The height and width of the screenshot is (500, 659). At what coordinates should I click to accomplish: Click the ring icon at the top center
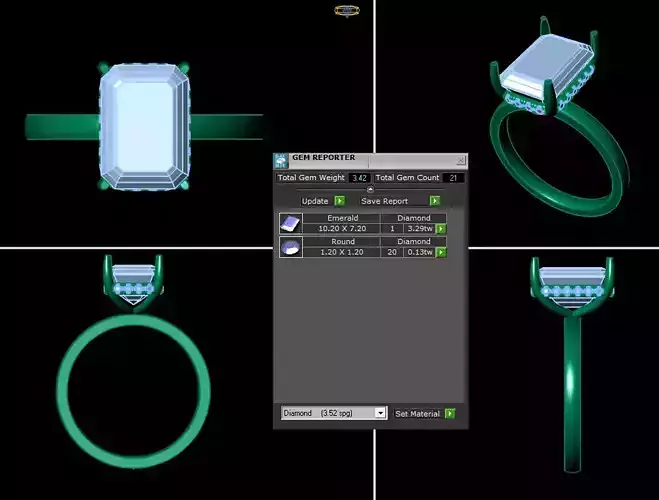(x=347, y=11)
